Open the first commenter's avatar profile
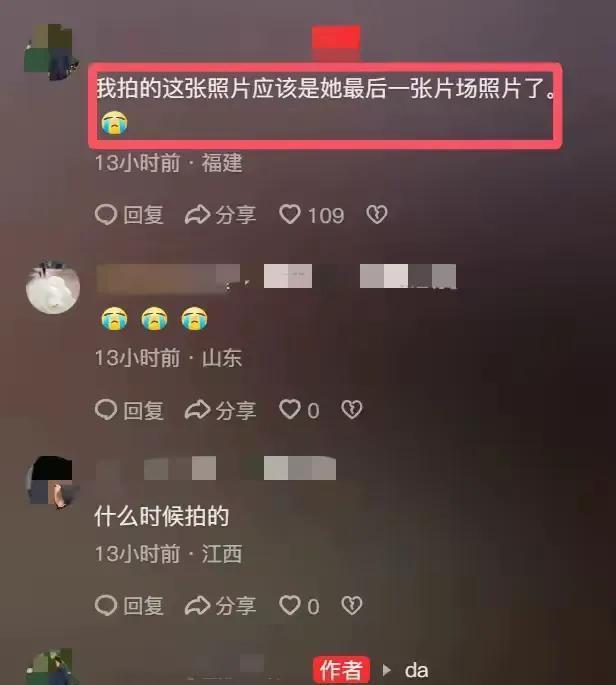Screen dimensions: 616x685 click(x=52, y=52)
